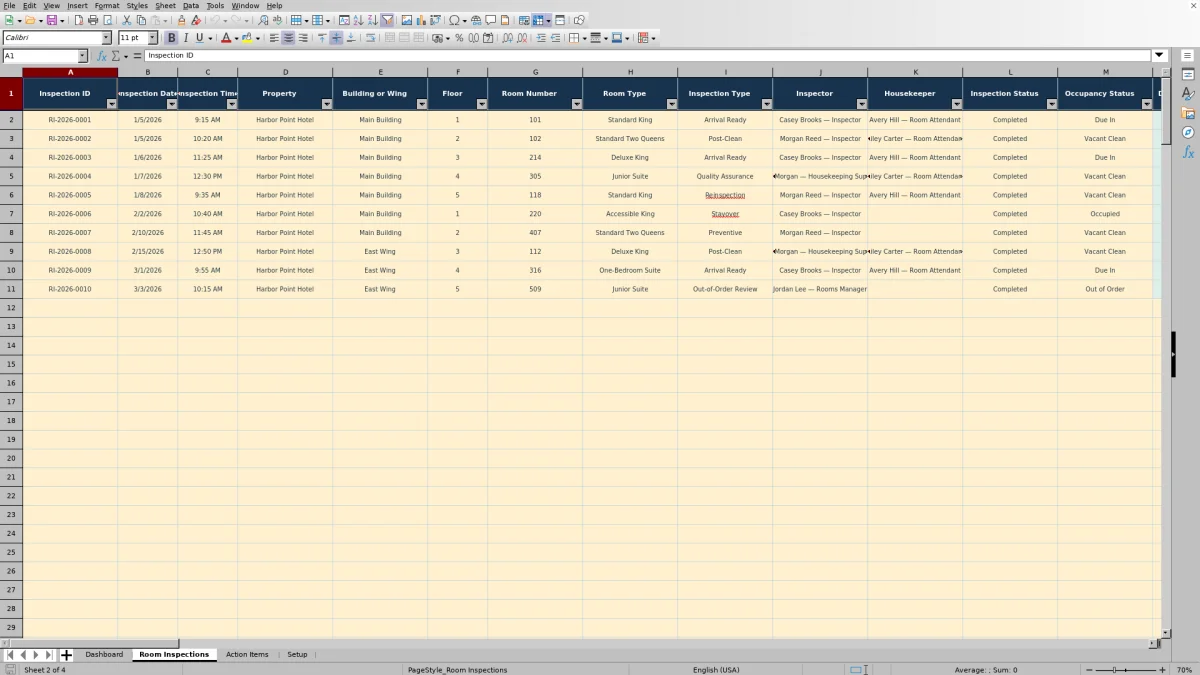
Task: Click the Function Wizard fx icon
Action: pos(101,56)
